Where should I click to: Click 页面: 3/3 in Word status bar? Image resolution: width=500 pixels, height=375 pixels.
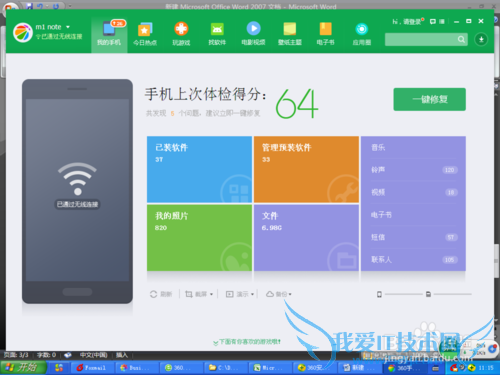point(16,355)
